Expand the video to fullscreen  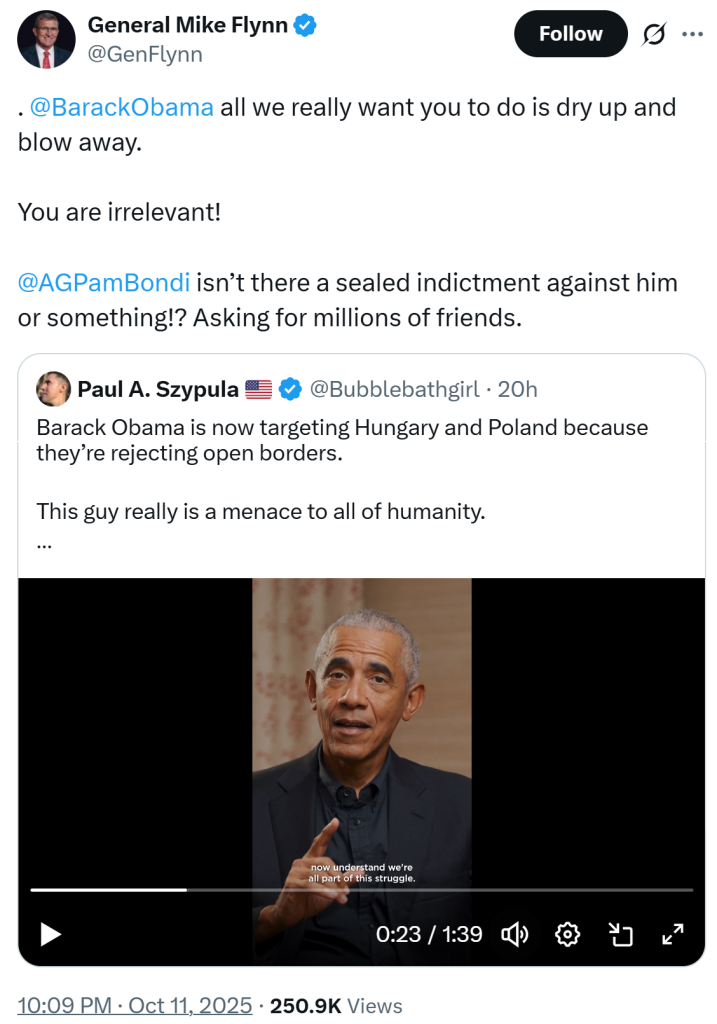point(673,934)
